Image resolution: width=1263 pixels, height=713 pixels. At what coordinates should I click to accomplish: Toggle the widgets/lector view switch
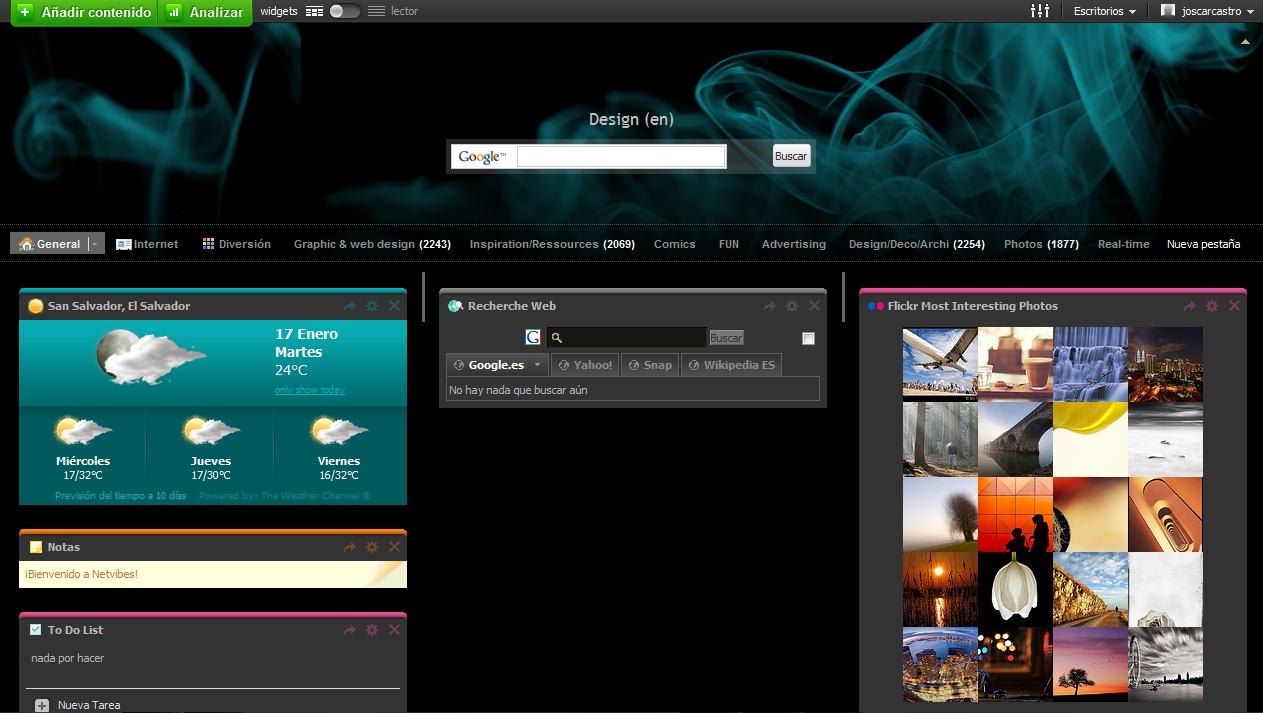point(344,11)
